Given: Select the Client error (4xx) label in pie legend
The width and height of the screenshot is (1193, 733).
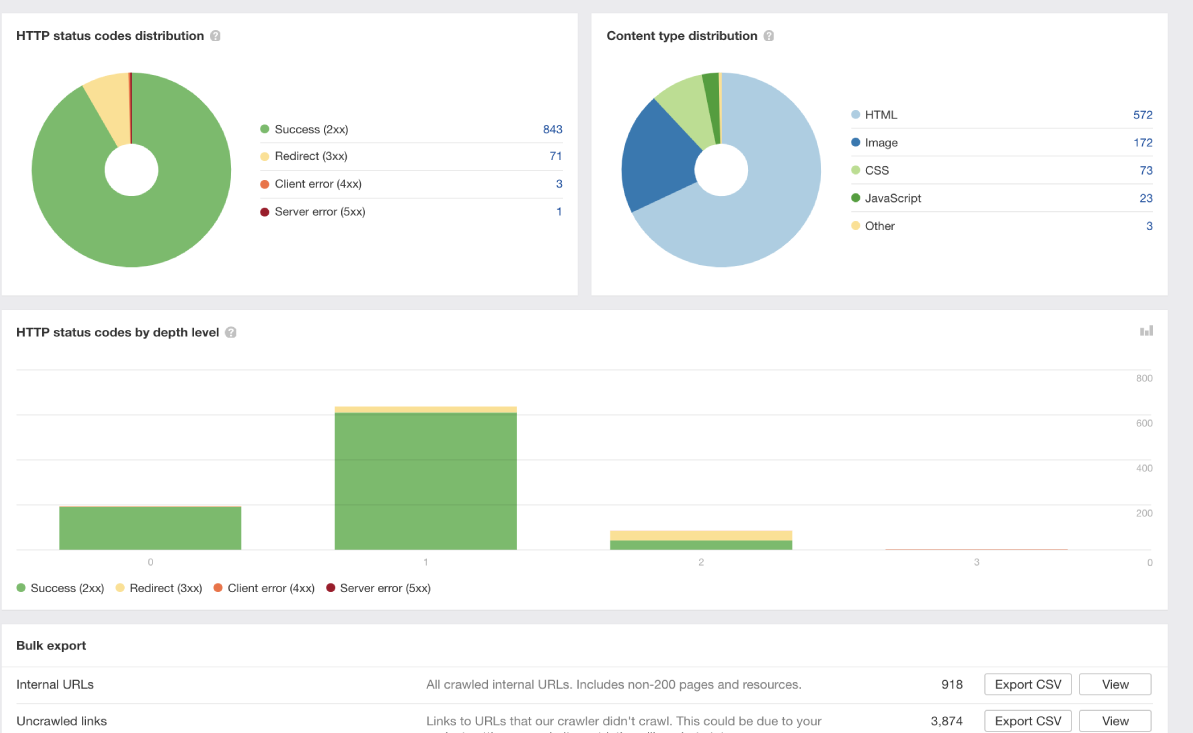Looking at the screenshot, I should tap(318, 184).
